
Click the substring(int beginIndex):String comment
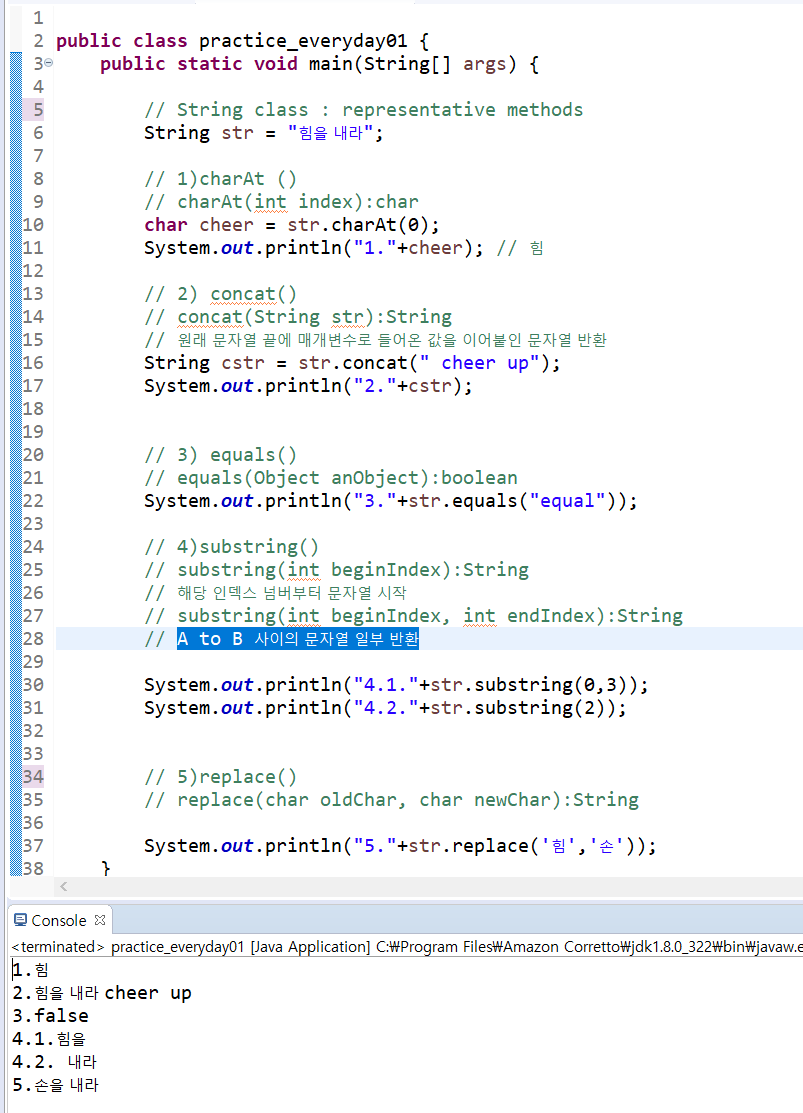337,570
